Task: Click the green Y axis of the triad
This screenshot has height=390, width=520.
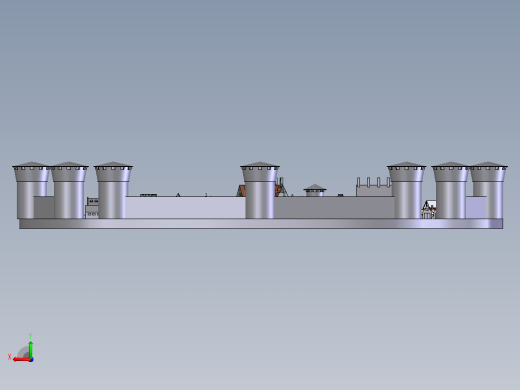Action: pyautogui.click(x=31, y=350)
